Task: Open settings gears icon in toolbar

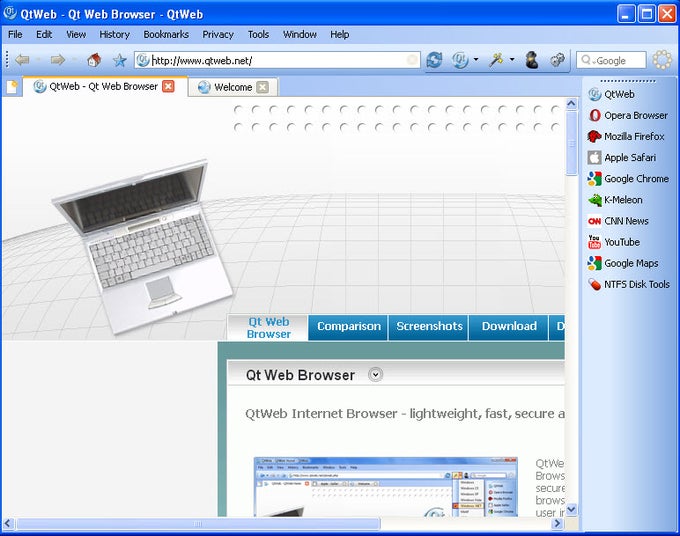Action: 557,60
